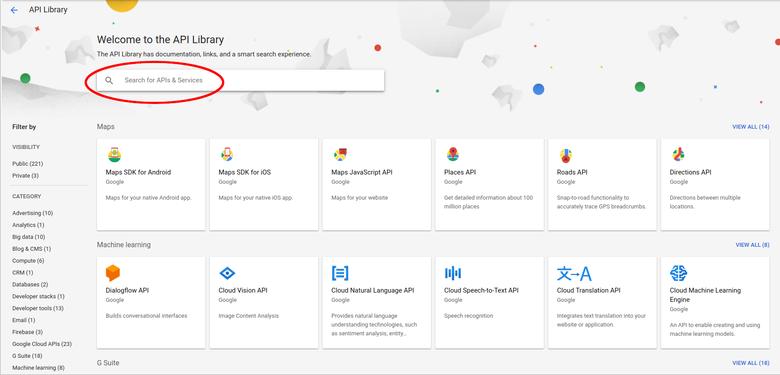Filter by Analytics (1) category
780x375 pixels.
tap(28, 225)
